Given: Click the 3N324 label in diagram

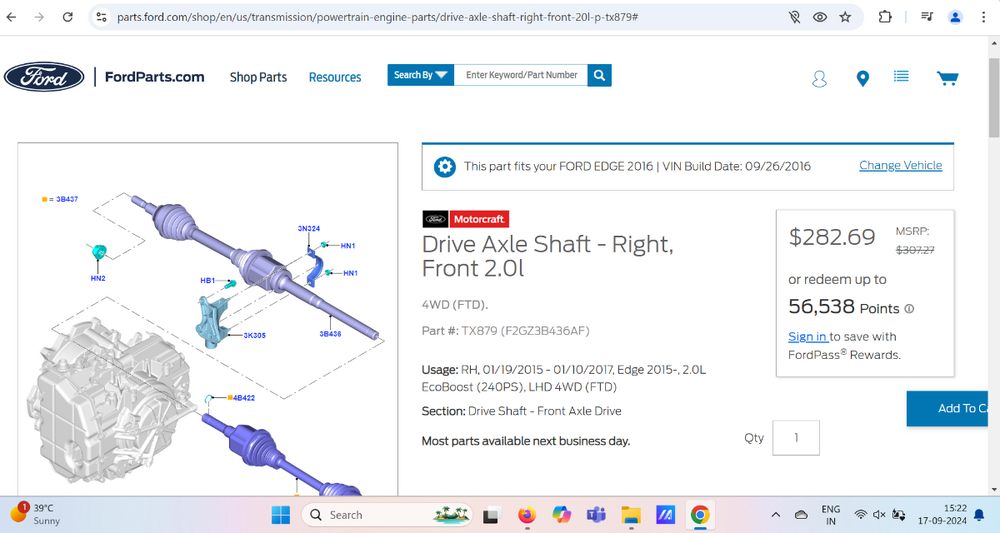Looking at the screenshot, I should pyautogui.click(x=309, y=228).
